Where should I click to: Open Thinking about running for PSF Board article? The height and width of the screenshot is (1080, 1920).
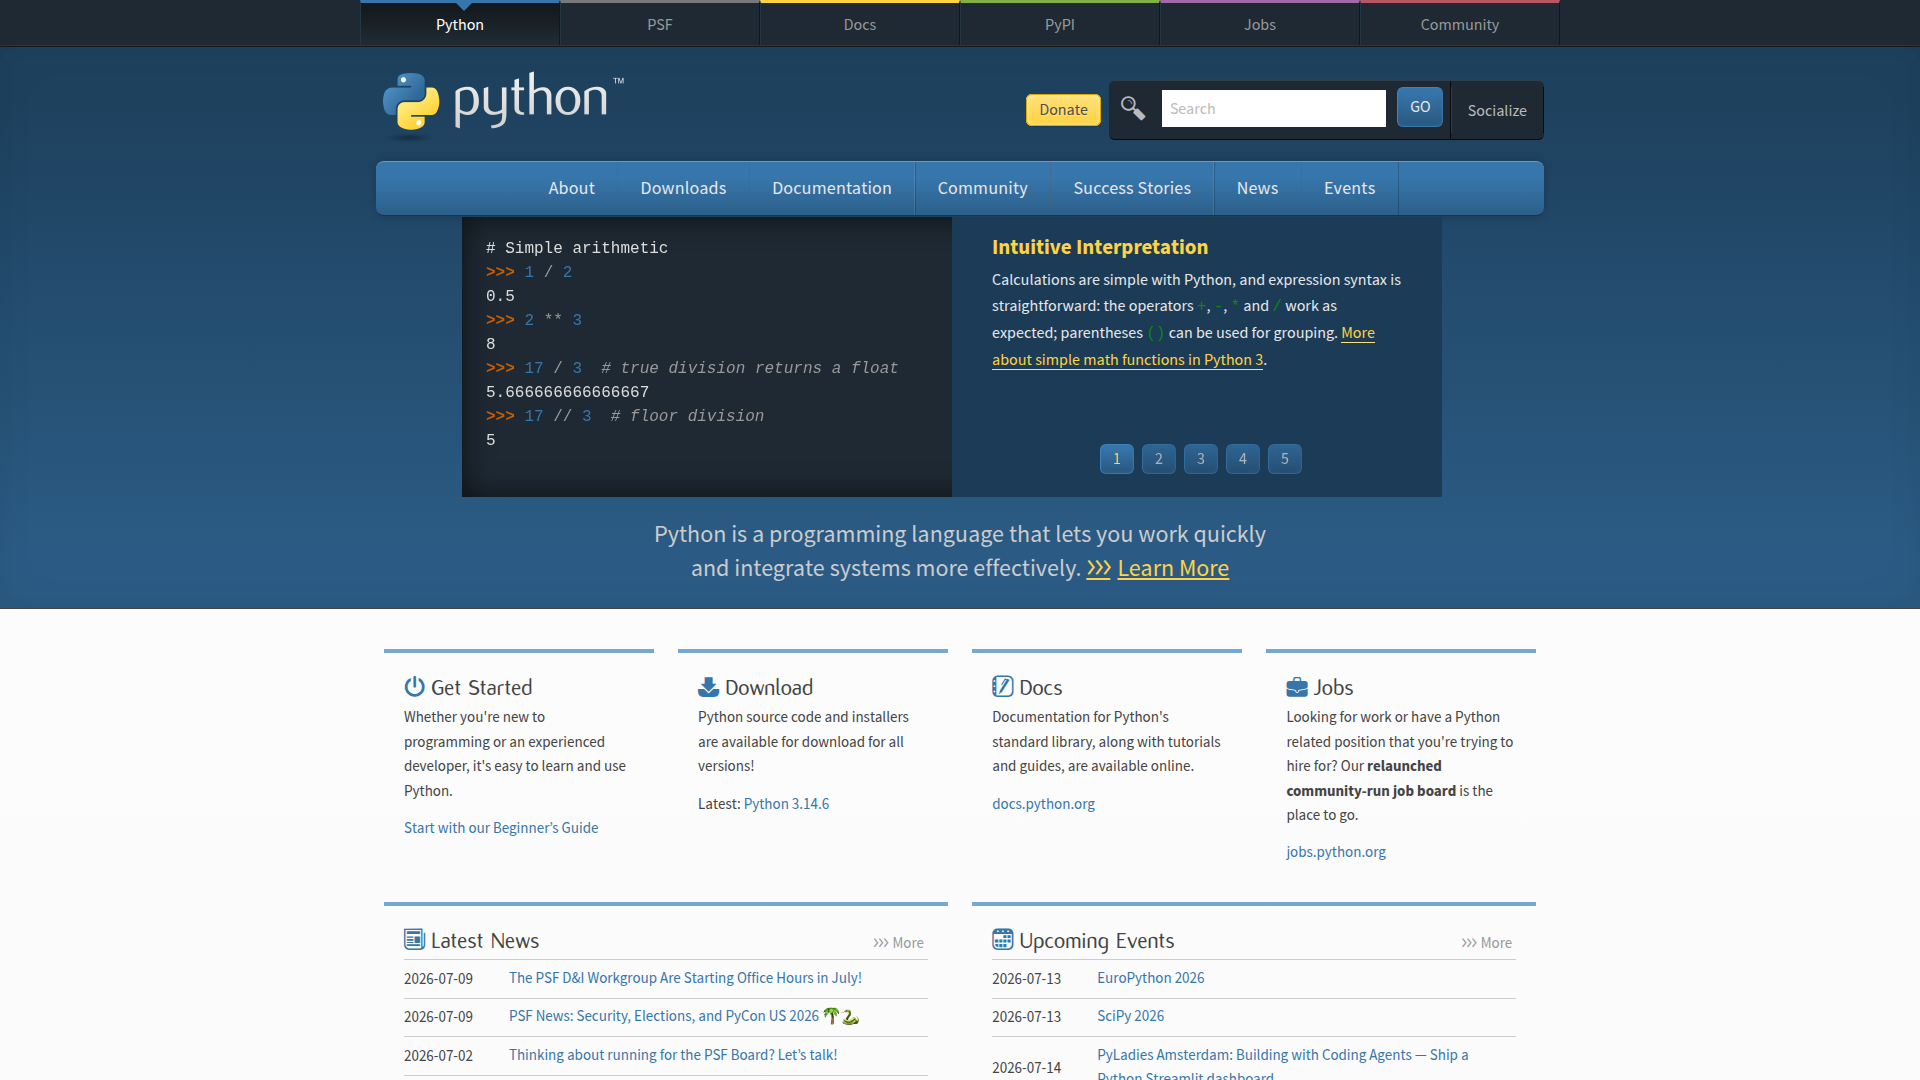pyautogui.click(x=673, y=1055)
